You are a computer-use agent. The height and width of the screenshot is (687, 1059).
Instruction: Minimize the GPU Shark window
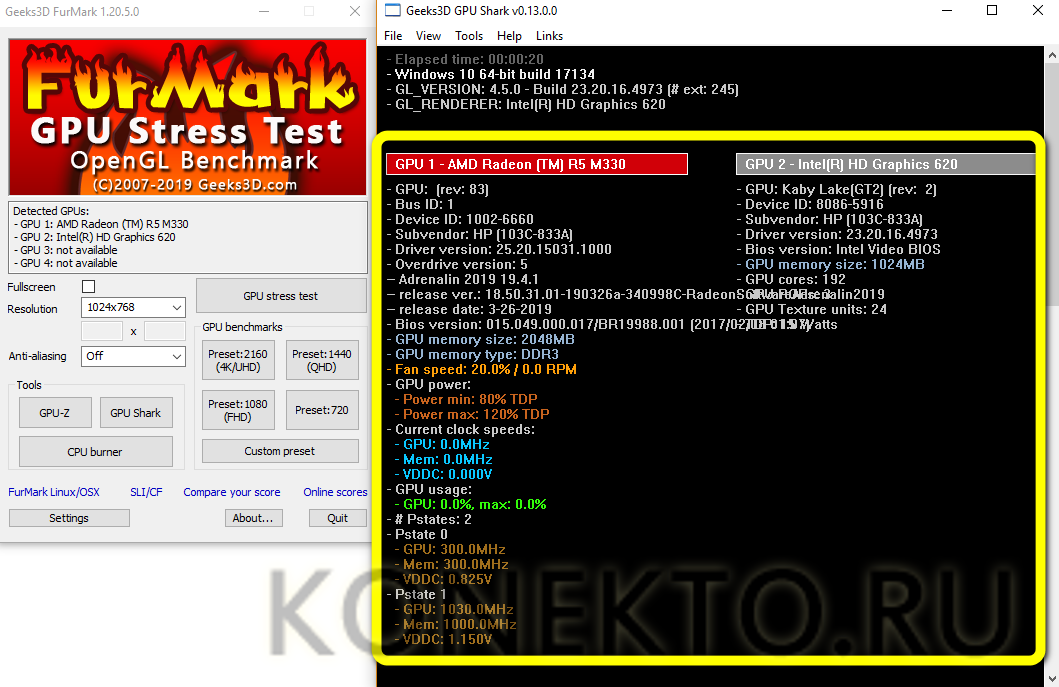pyautogui.click(x=947, y=10)
